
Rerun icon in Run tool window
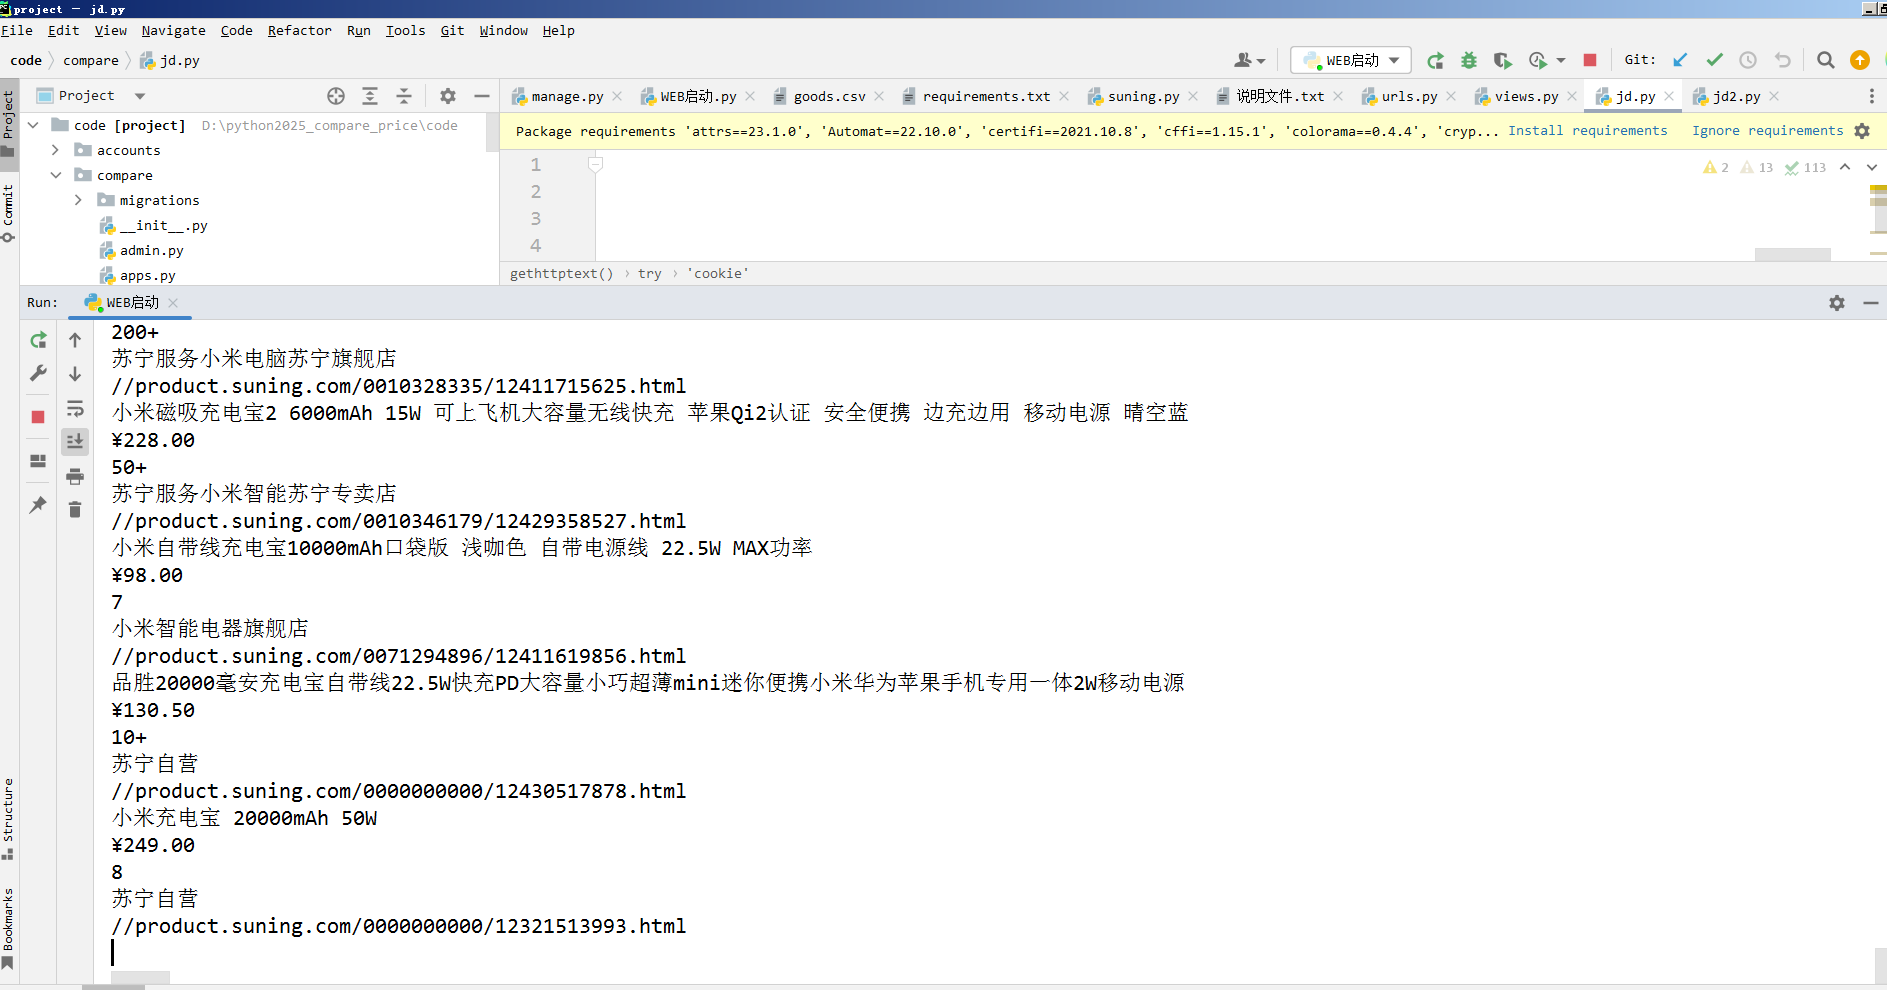pos(38,340)
